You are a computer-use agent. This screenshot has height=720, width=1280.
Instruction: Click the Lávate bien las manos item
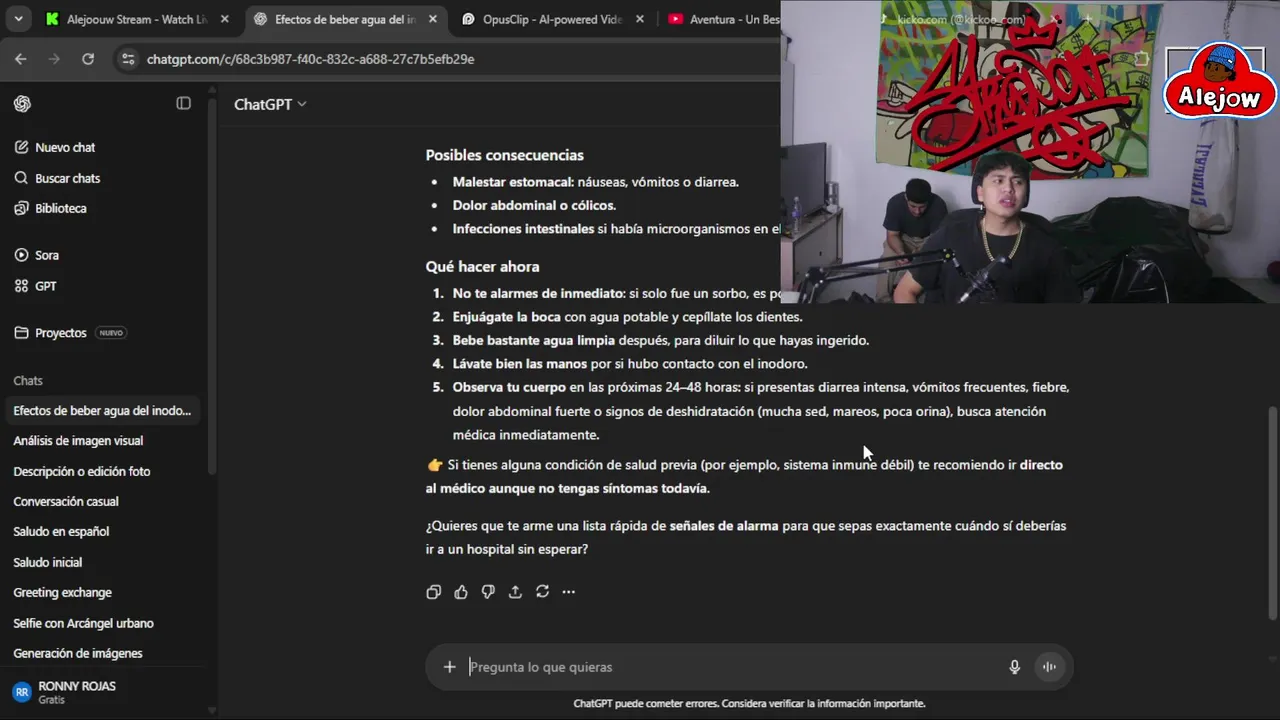tap(630, 364)
